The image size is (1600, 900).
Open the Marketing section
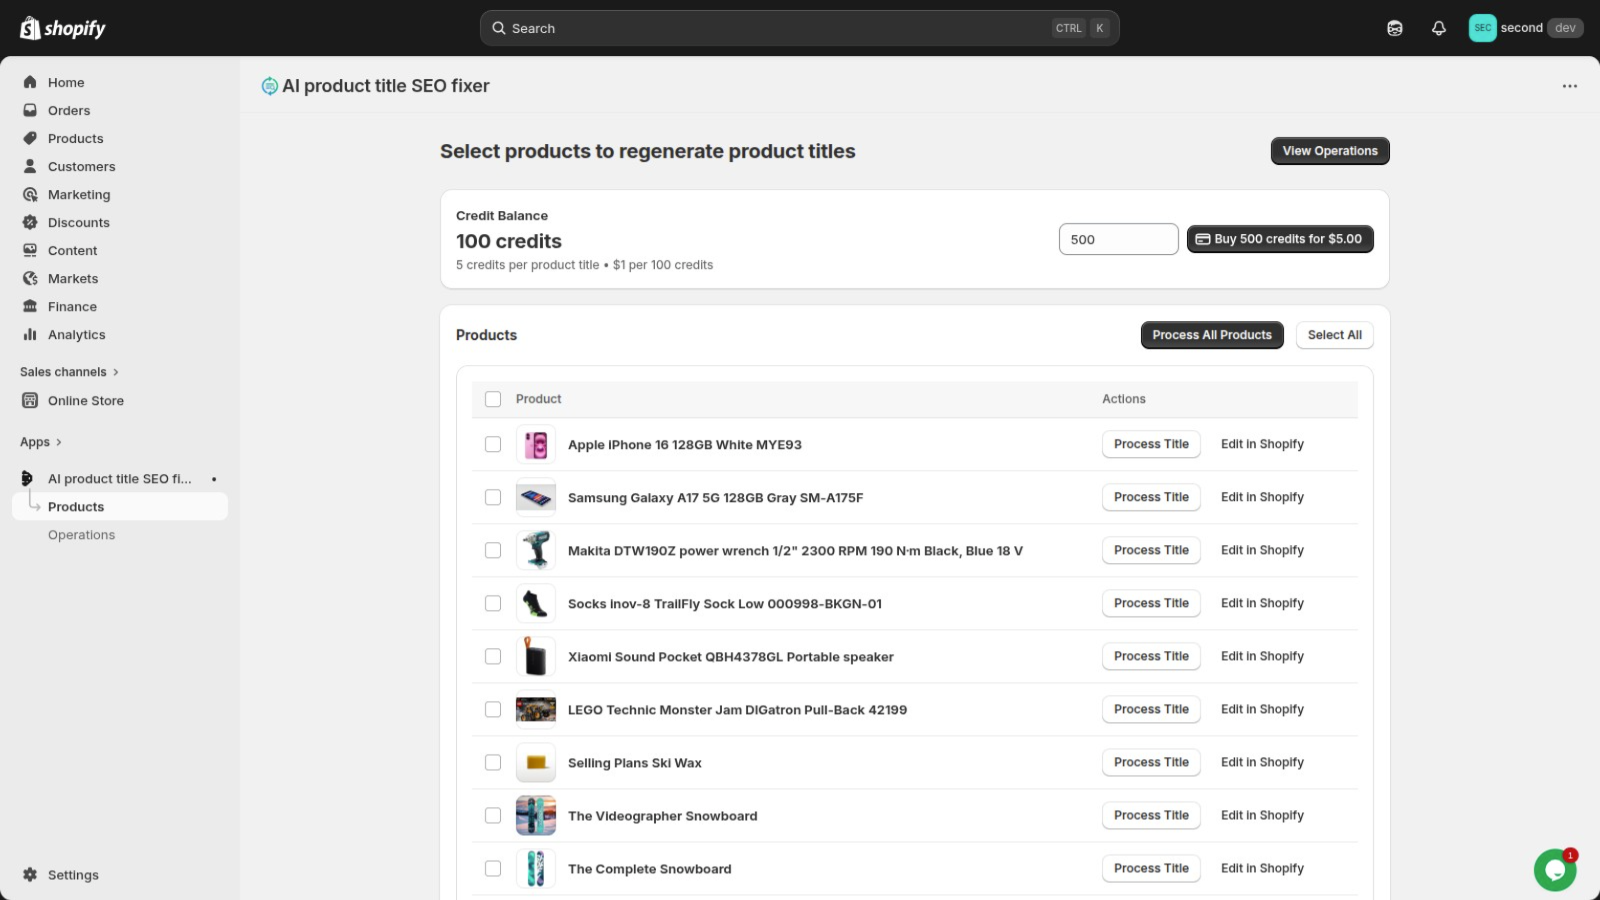[79, 194]
